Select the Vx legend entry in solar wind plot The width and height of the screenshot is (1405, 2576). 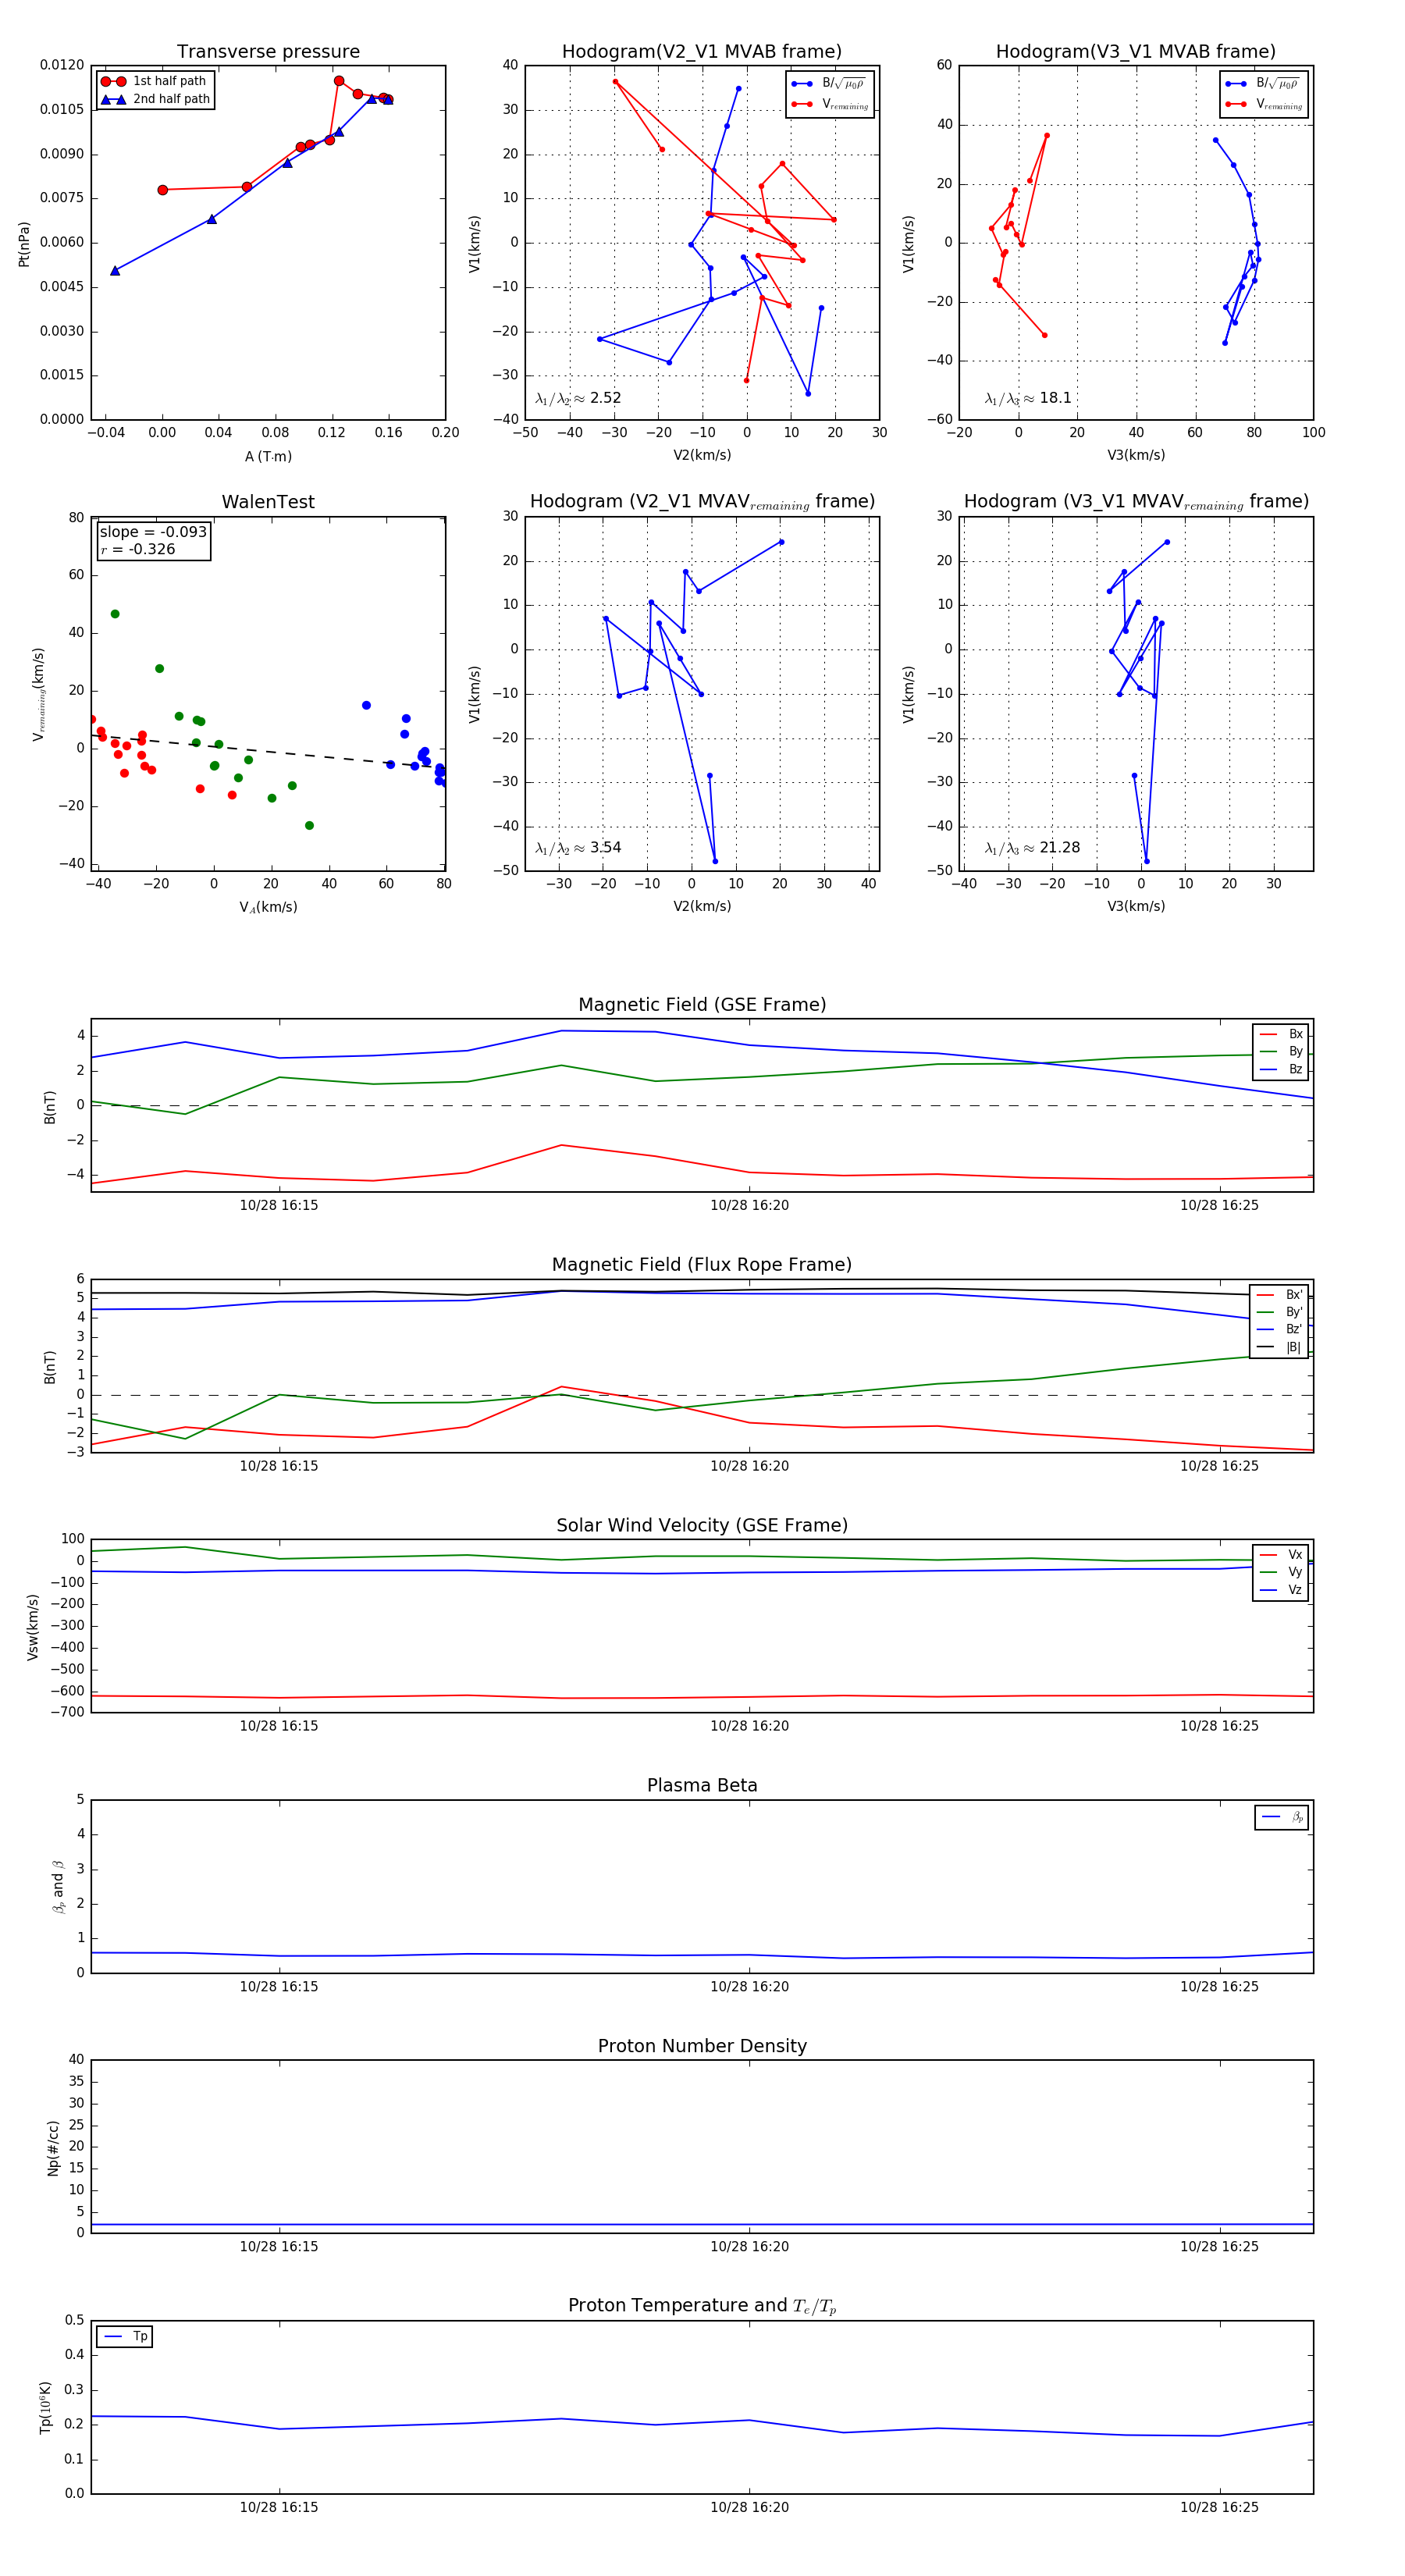point(1281,1554)
